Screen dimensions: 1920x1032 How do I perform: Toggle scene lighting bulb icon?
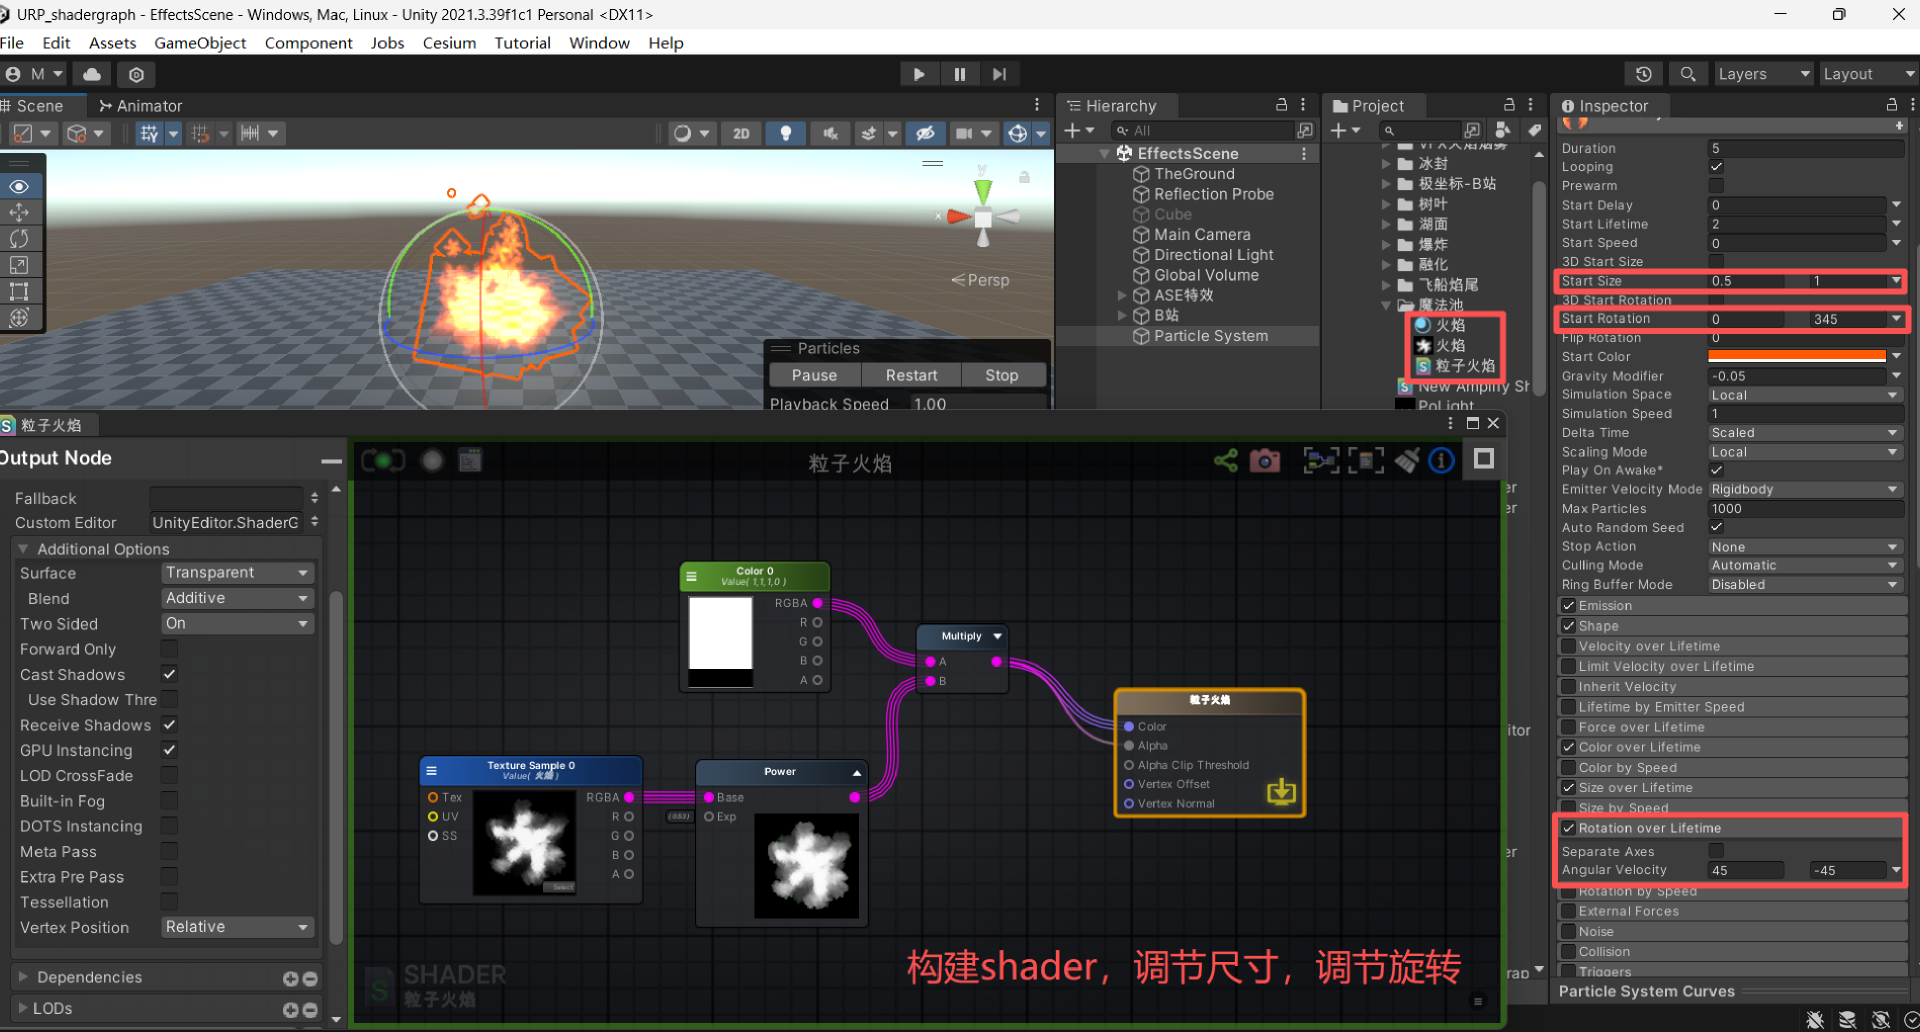[x=786, y=133]
